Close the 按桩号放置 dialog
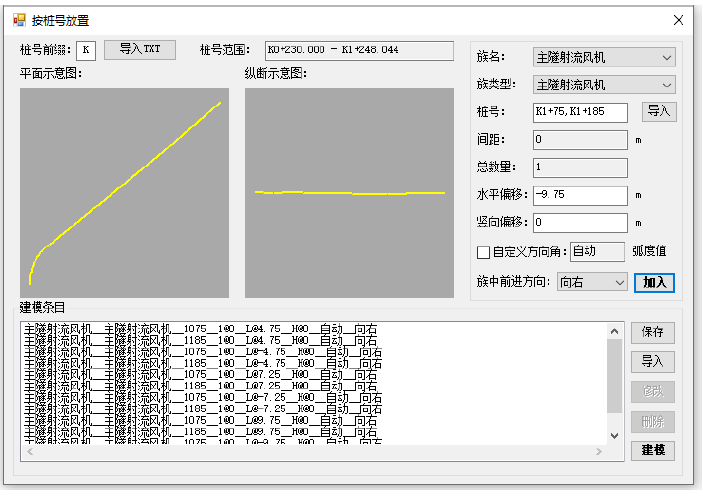The image size is (703, 496). (x=678, y=20)
